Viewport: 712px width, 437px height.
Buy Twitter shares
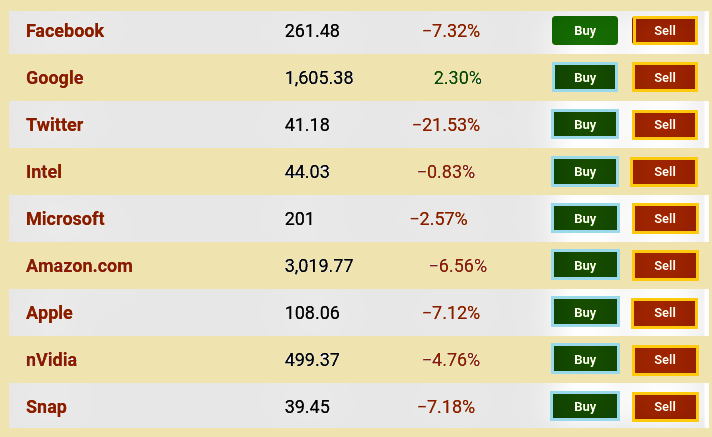pyautogui.click(x=585, y=124)
